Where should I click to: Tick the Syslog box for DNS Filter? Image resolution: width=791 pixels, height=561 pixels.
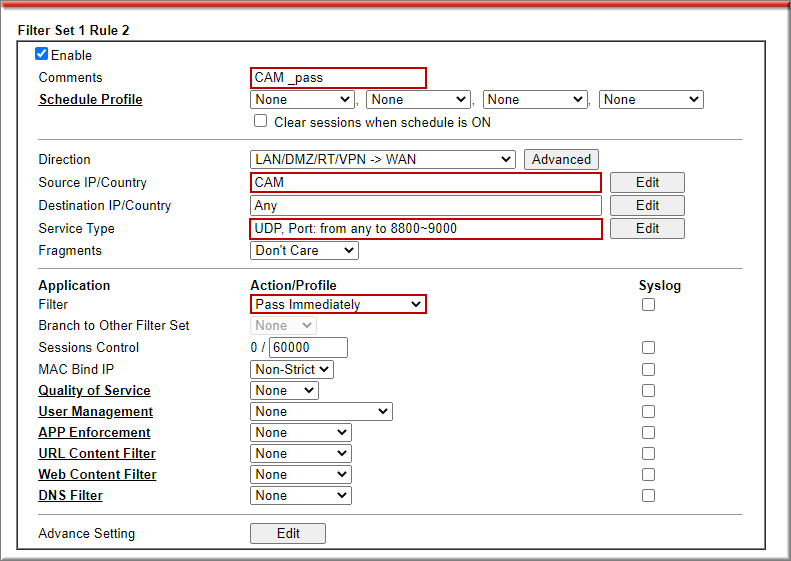[648, 496]
